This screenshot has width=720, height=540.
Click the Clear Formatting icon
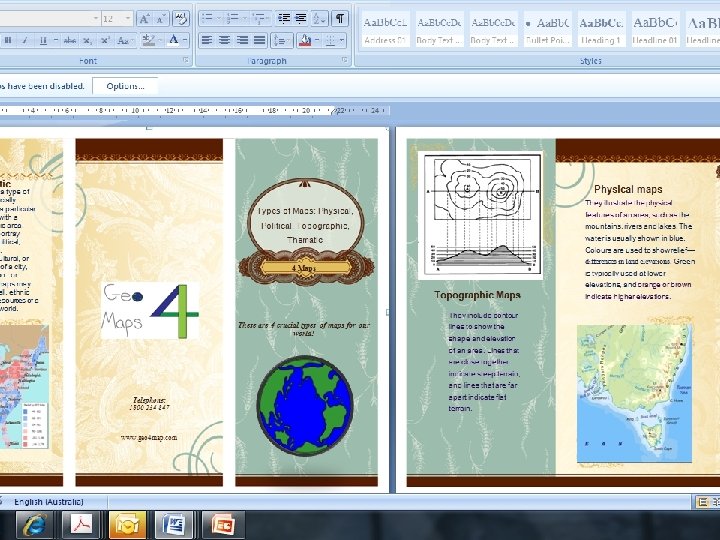coord(181,18)
